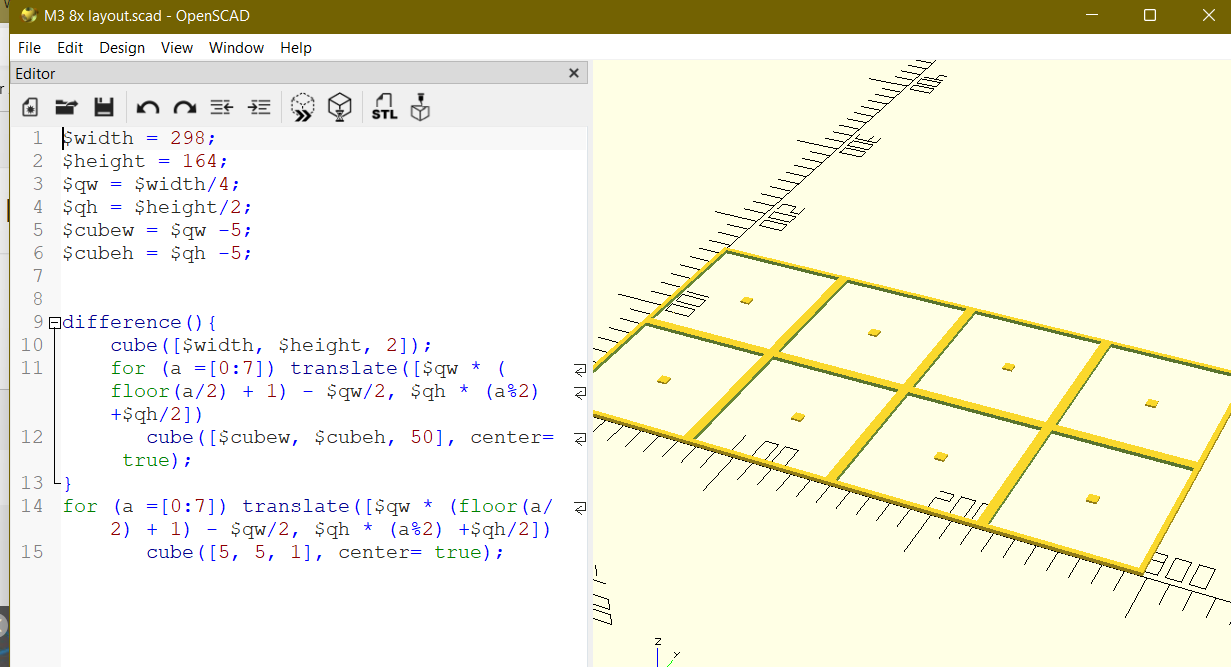Image resolution: width=1231 pixels, height=667 pixels.
Task: Undo the last edit
Action: (x=148, y=107)
